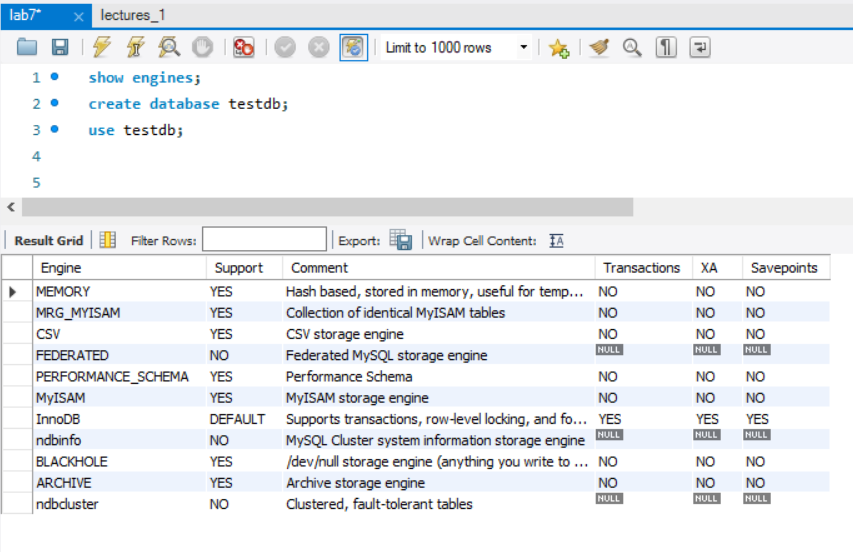Sort by Comment column header
Image resolution: width=853 pixels, height=552 pixels.
[438, 268]
